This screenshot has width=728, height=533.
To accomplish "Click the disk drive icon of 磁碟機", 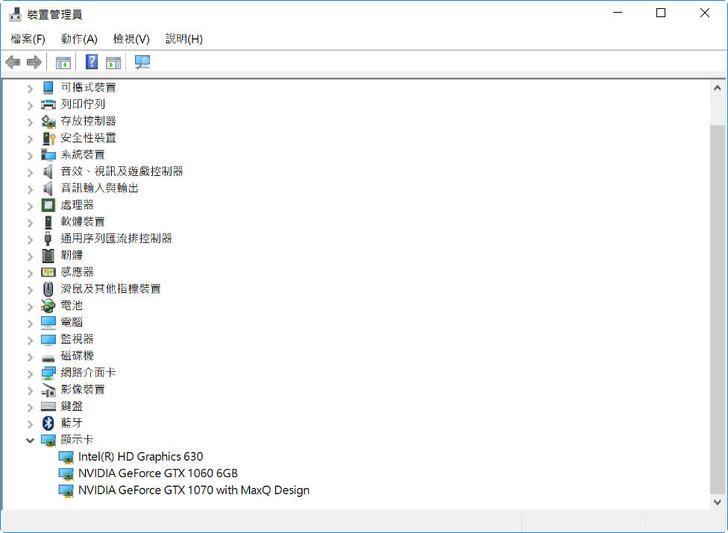I will 48,358.
